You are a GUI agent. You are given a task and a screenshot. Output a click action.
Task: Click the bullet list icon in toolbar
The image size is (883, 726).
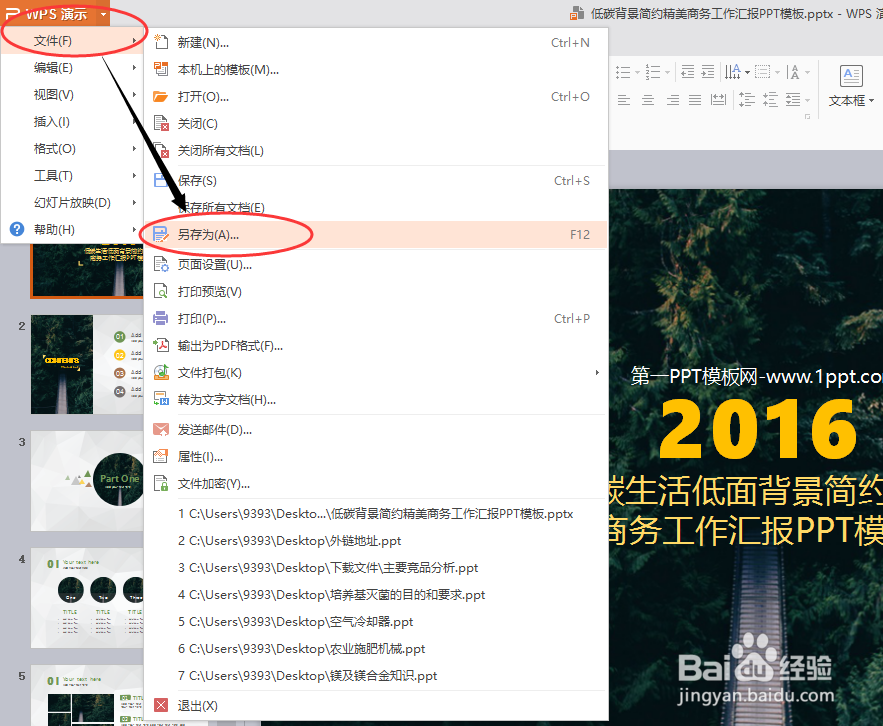point(621,72)
